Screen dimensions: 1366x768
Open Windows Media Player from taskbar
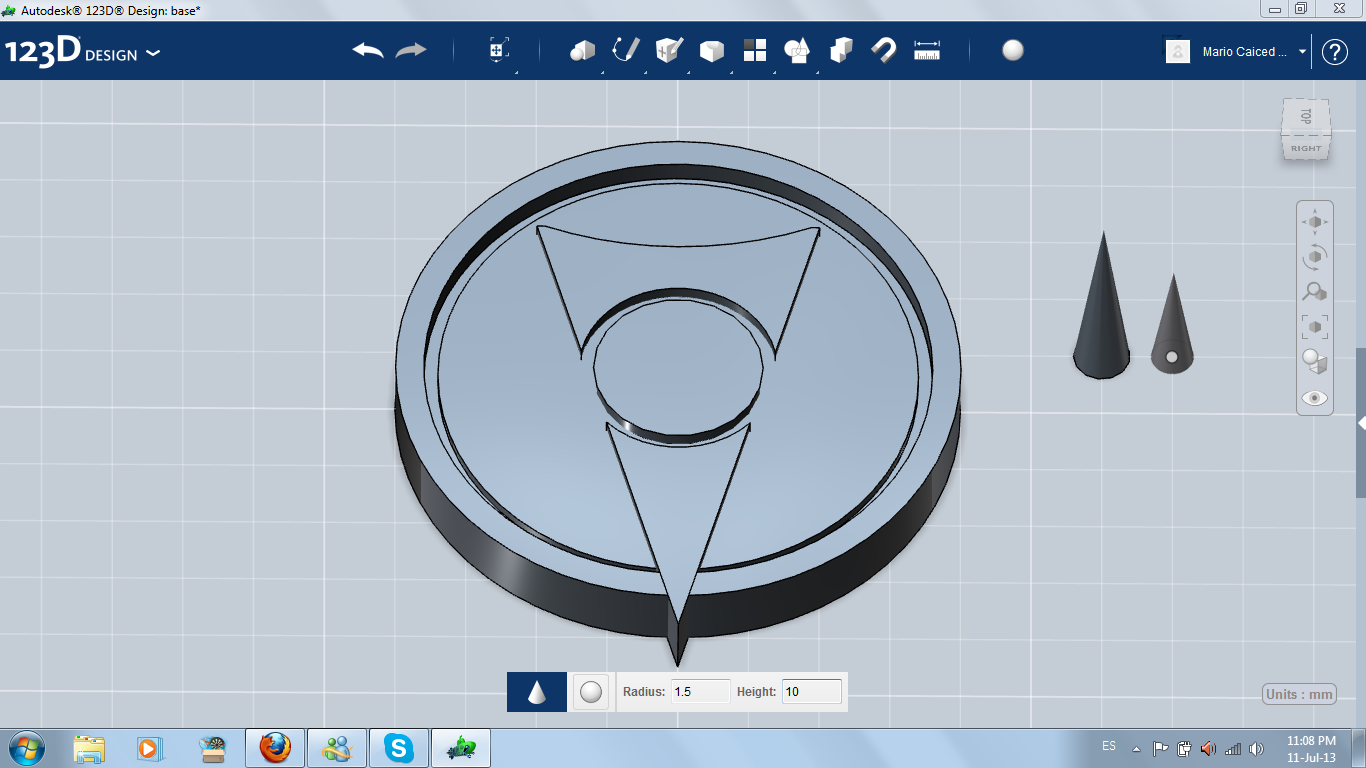(151, 747)
